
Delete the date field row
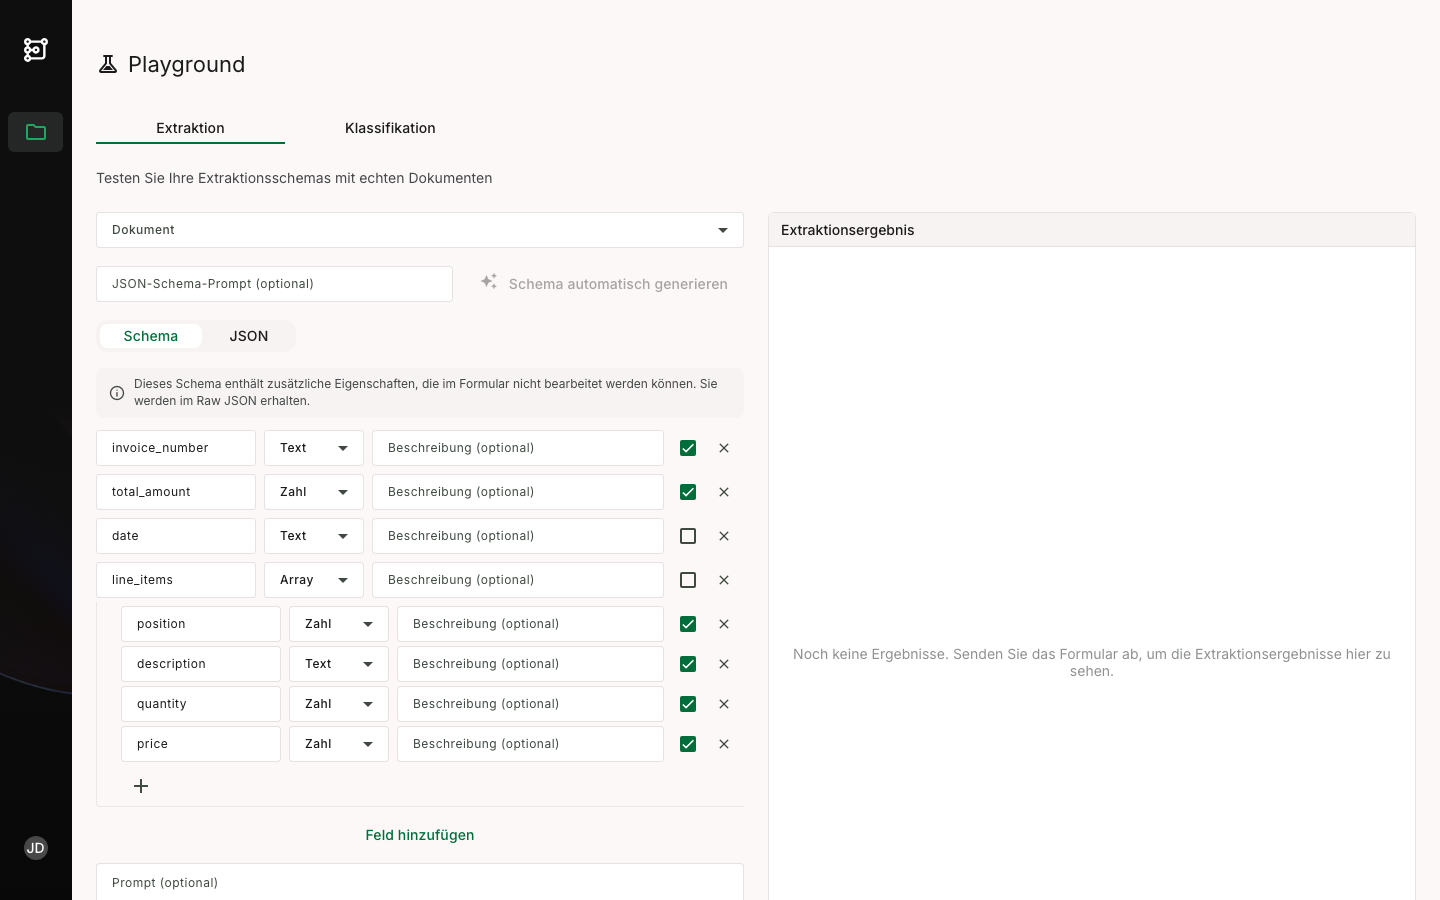724,536
